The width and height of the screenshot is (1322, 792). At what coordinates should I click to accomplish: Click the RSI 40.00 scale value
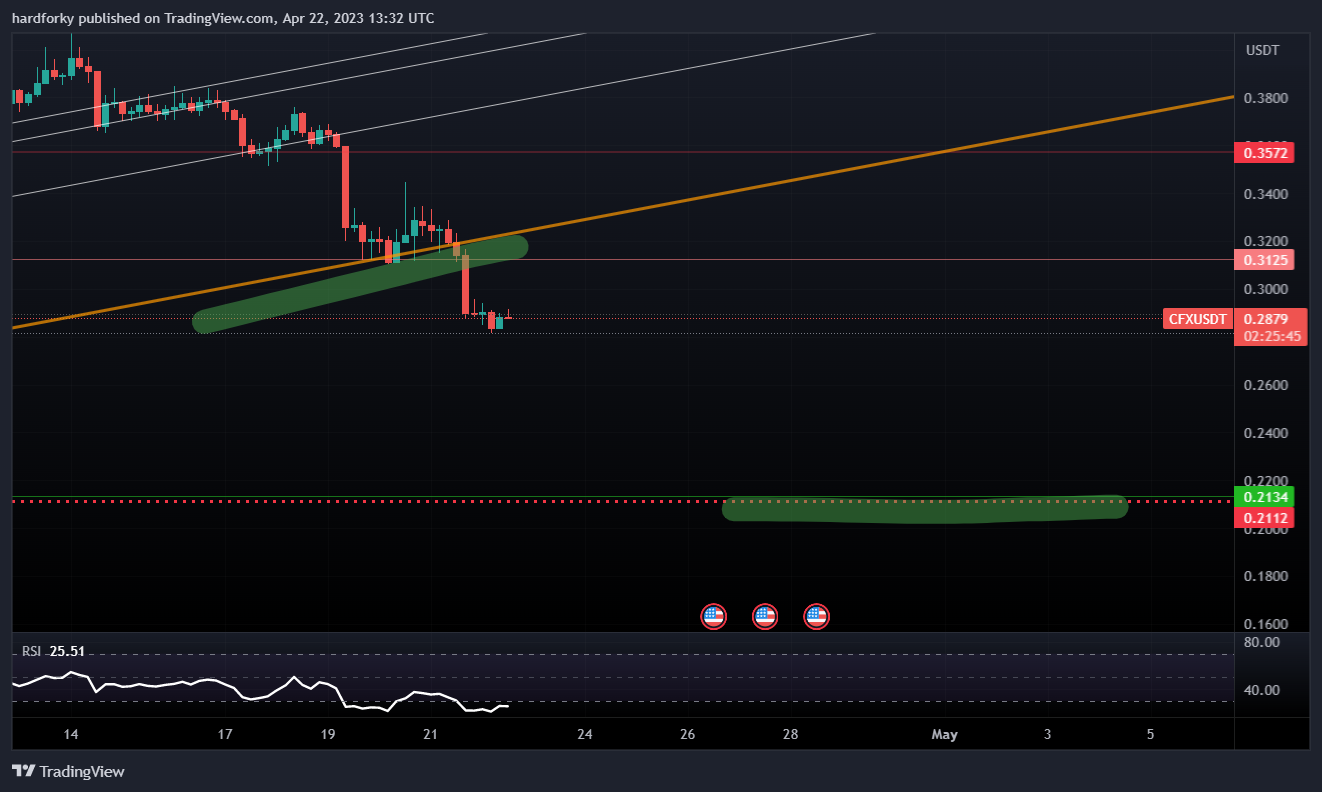coord(1262,690)
